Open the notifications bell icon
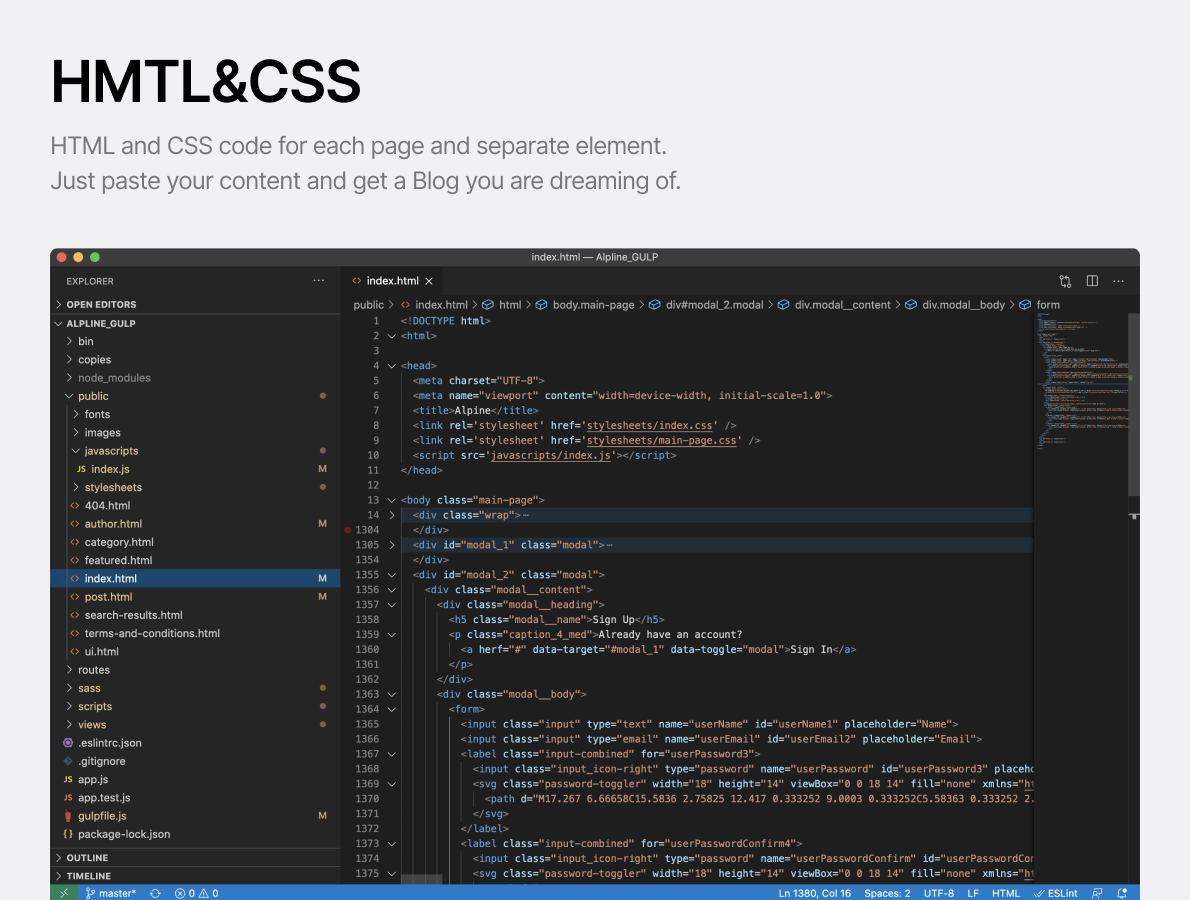The width and height of the screenshot is (1190, 900). point(1122,893)
